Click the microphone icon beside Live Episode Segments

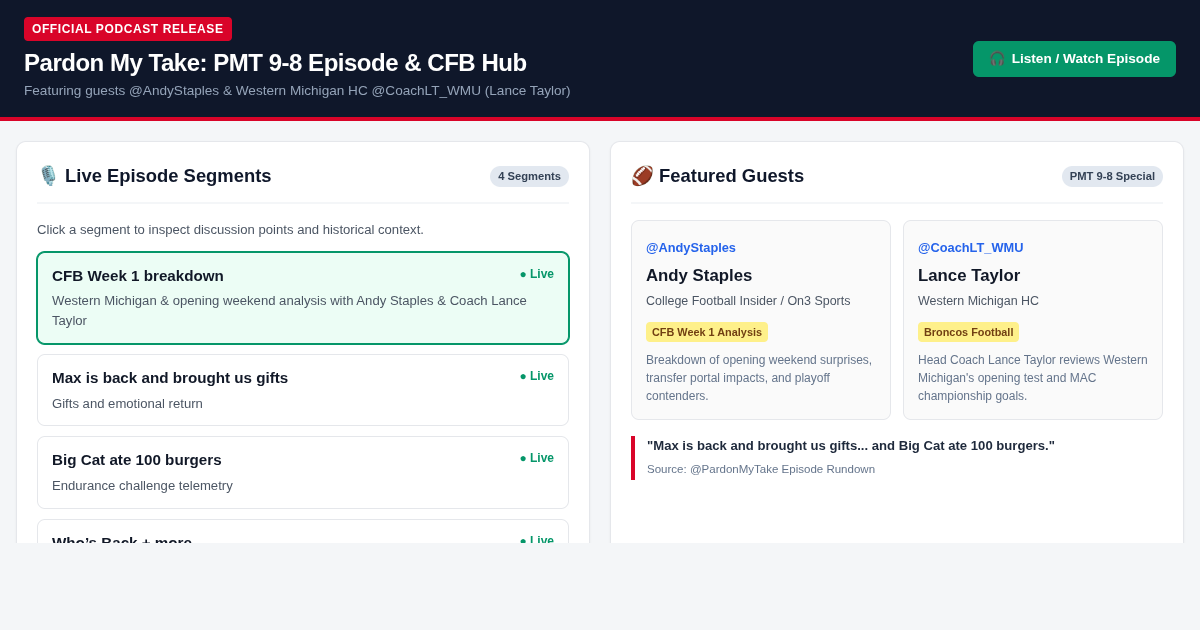click(48, 176)
